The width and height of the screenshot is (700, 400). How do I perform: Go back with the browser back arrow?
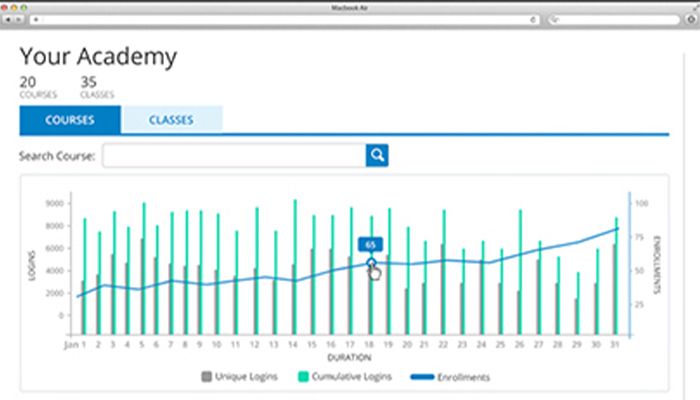(x=8, y=20)
